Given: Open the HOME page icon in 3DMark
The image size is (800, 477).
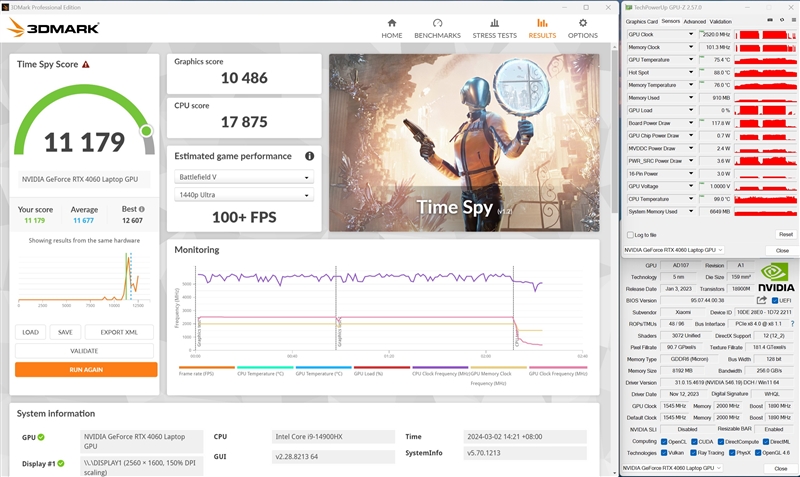Looking at the screenshot, I should tap(392, 22).
